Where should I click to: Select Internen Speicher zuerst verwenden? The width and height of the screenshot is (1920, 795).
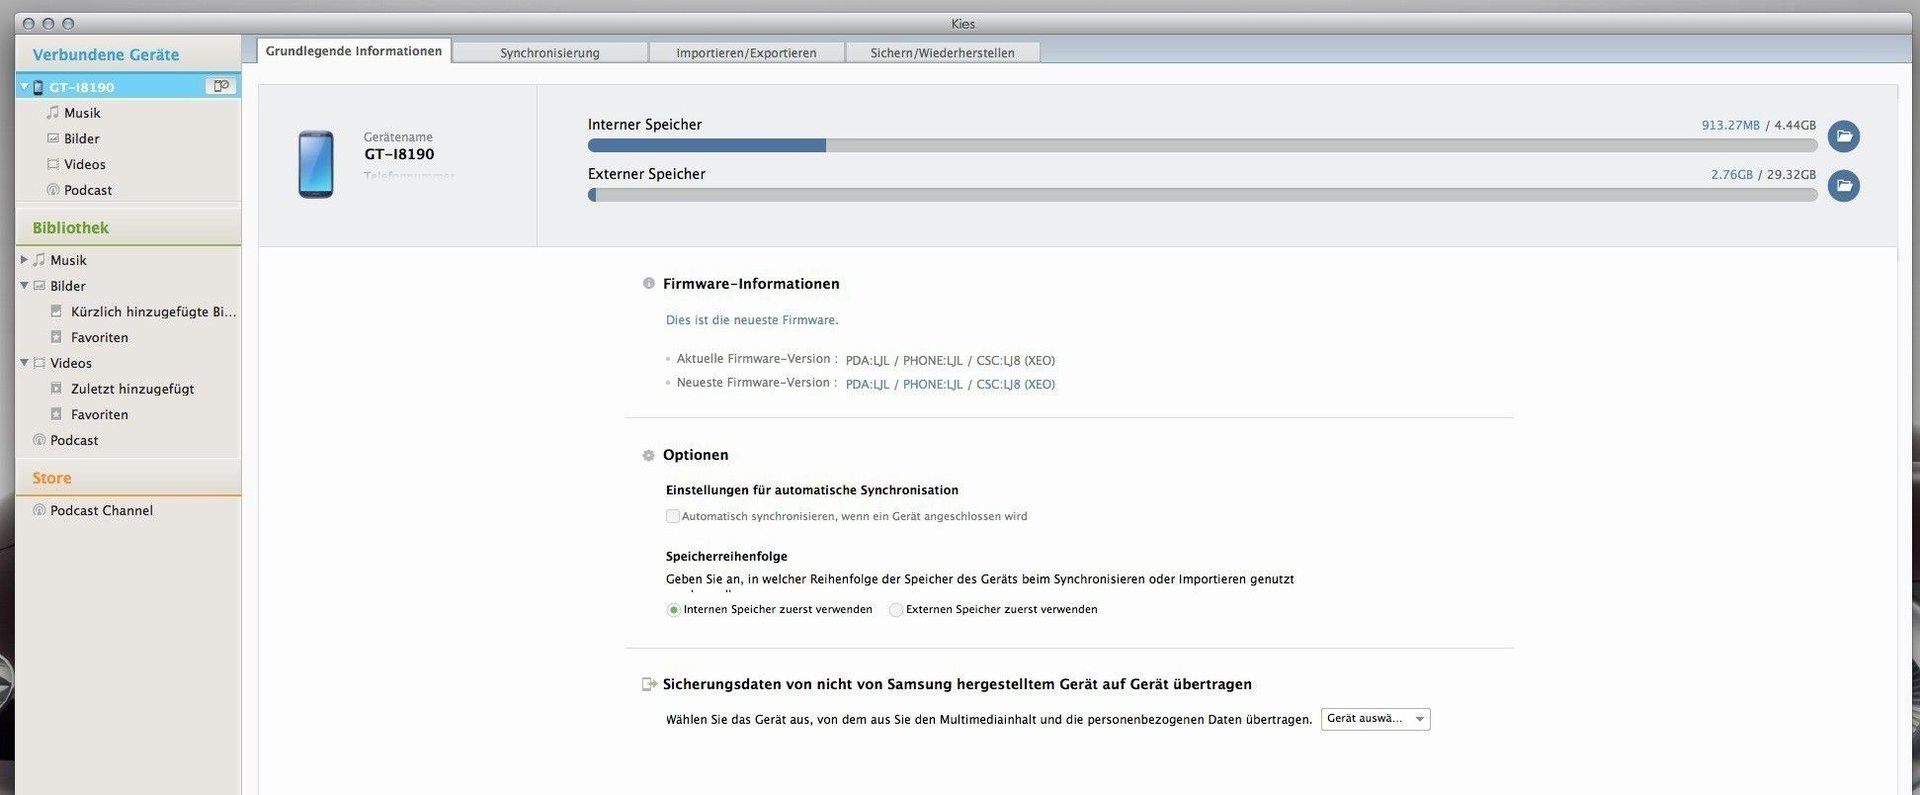[673, 610]
